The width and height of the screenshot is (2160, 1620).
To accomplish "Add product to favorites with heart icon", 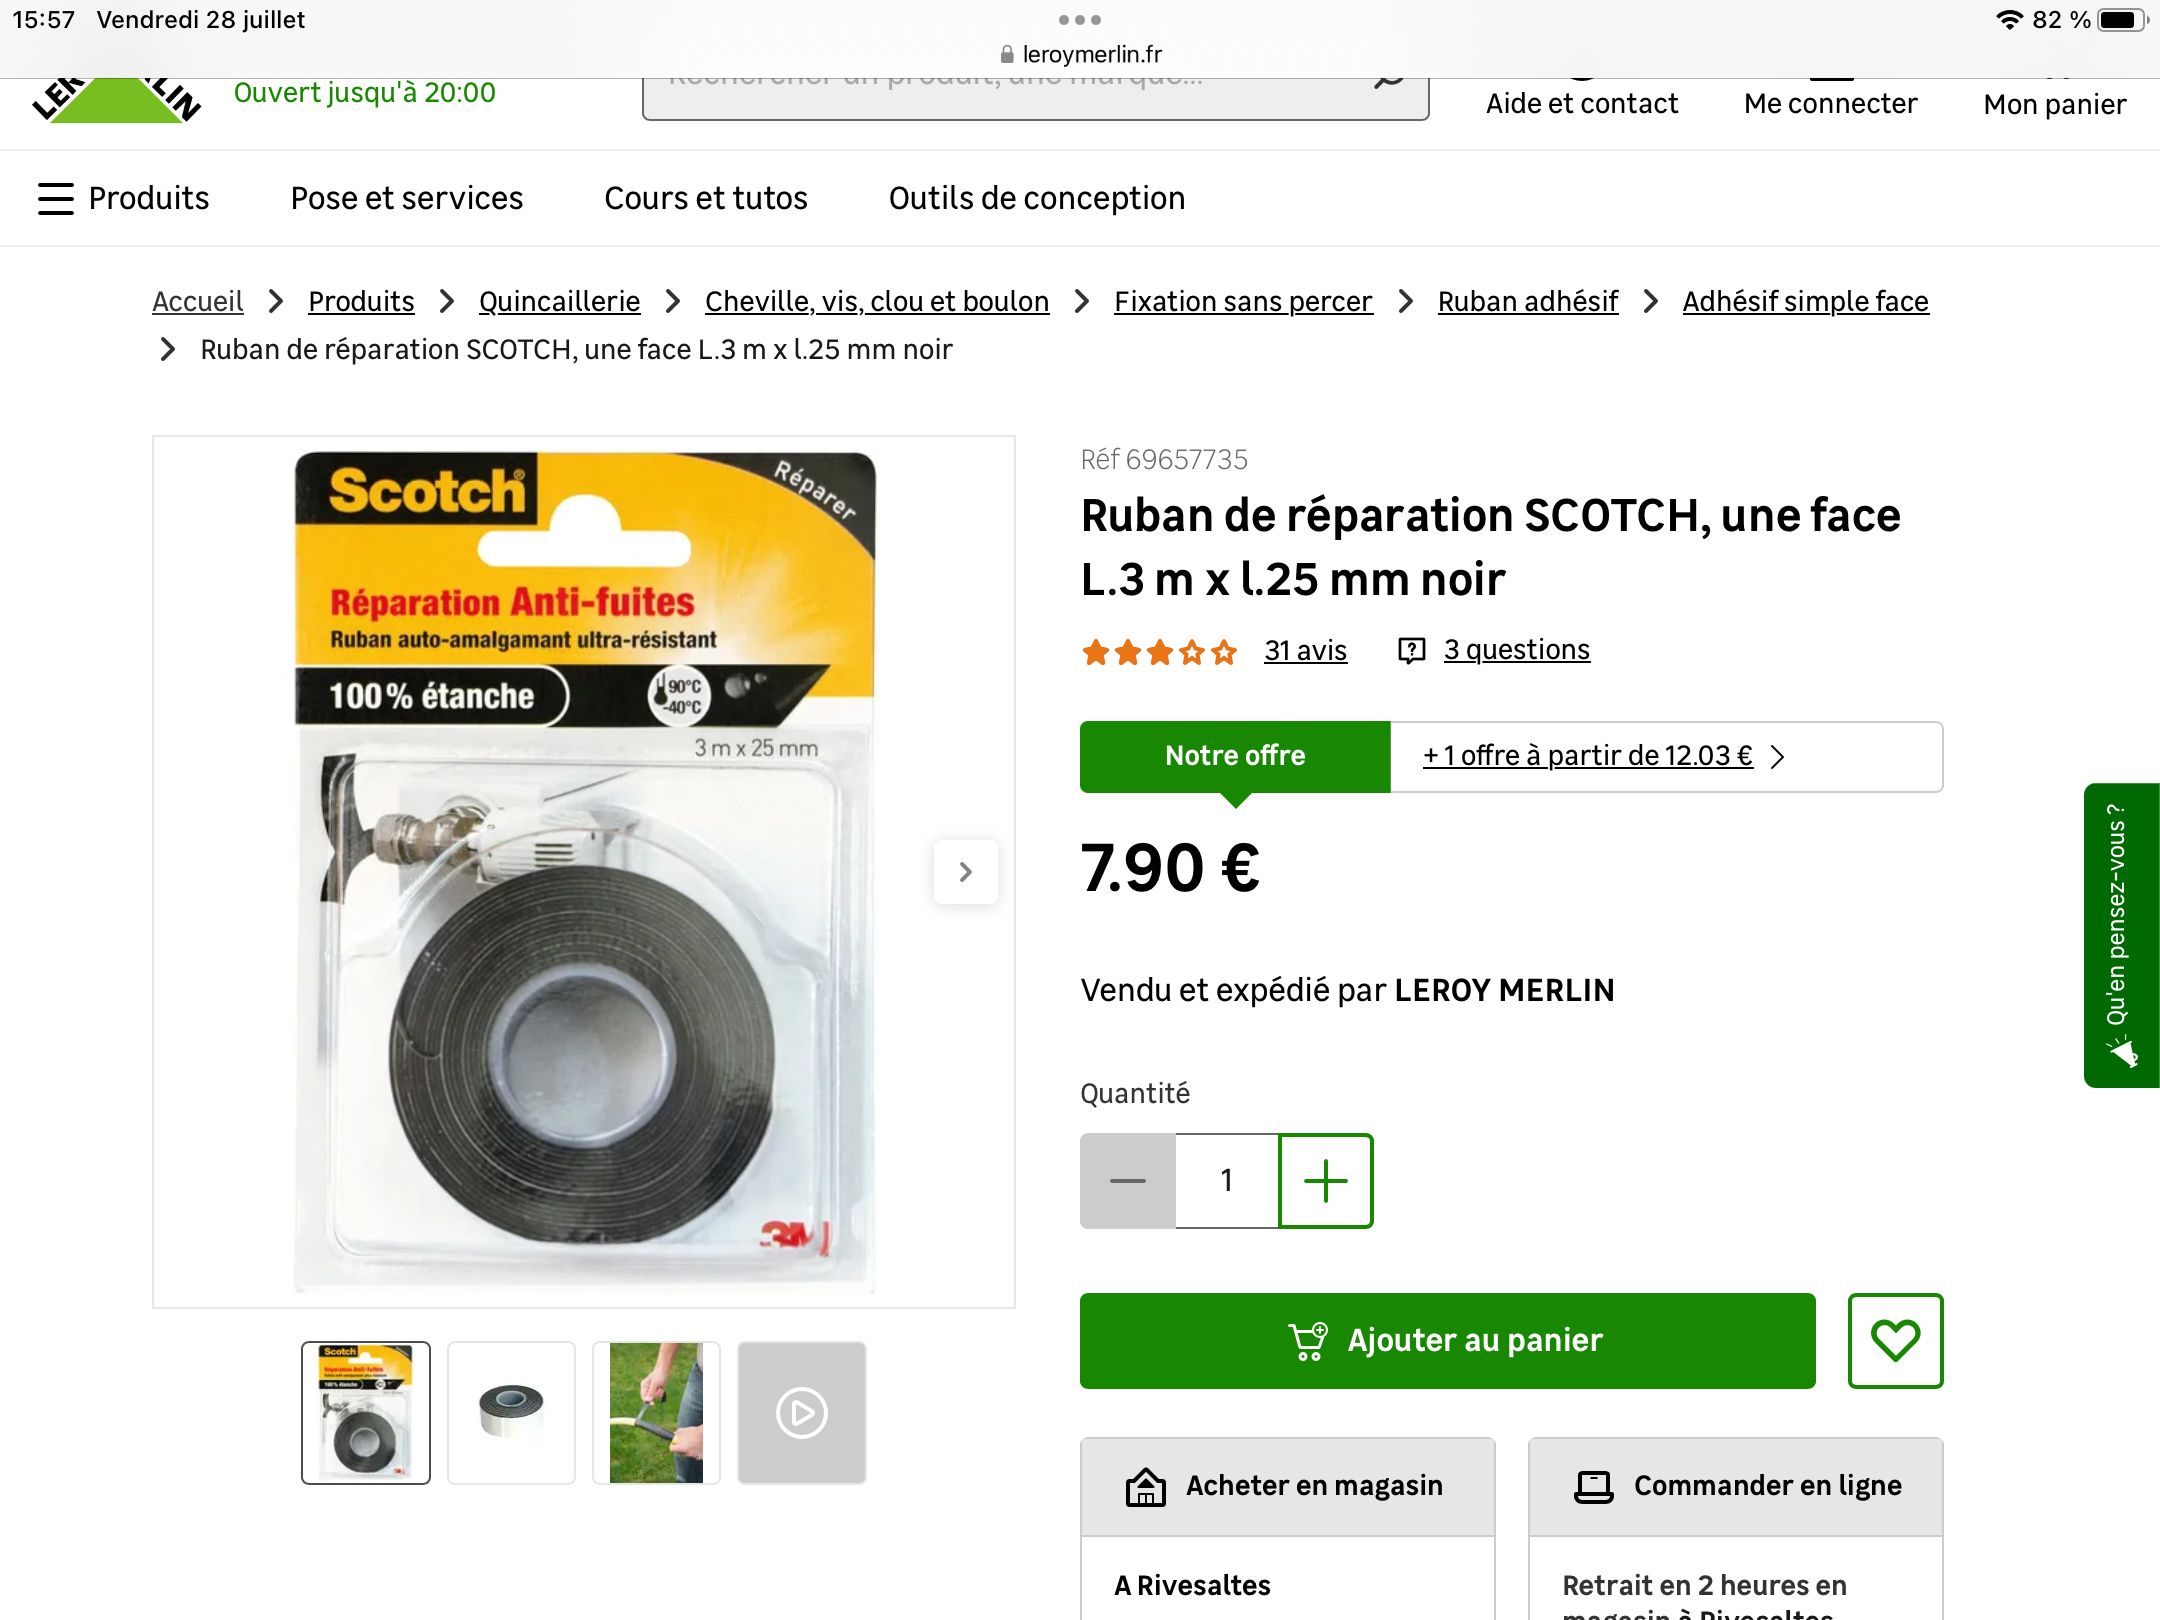I will [x=1895, y=1340].
